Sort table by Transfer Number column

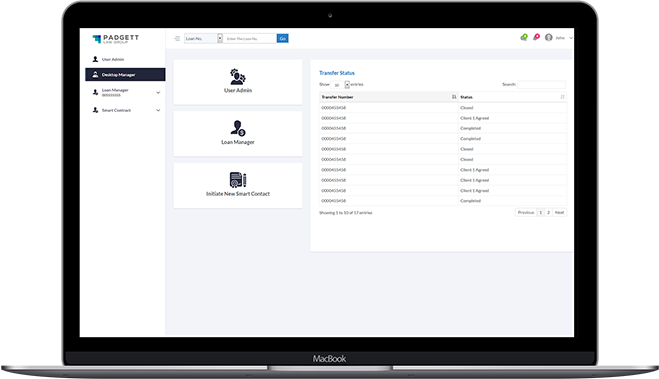454,97
